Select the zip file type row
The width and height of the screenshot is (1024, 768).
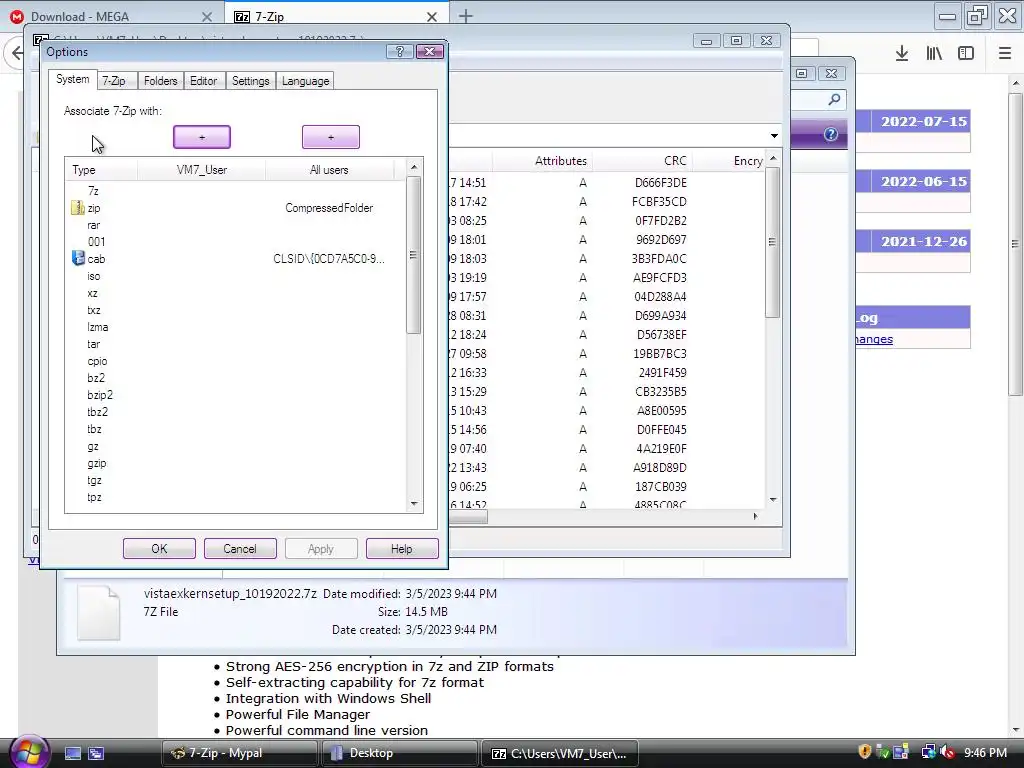click(x=235, y=208)
